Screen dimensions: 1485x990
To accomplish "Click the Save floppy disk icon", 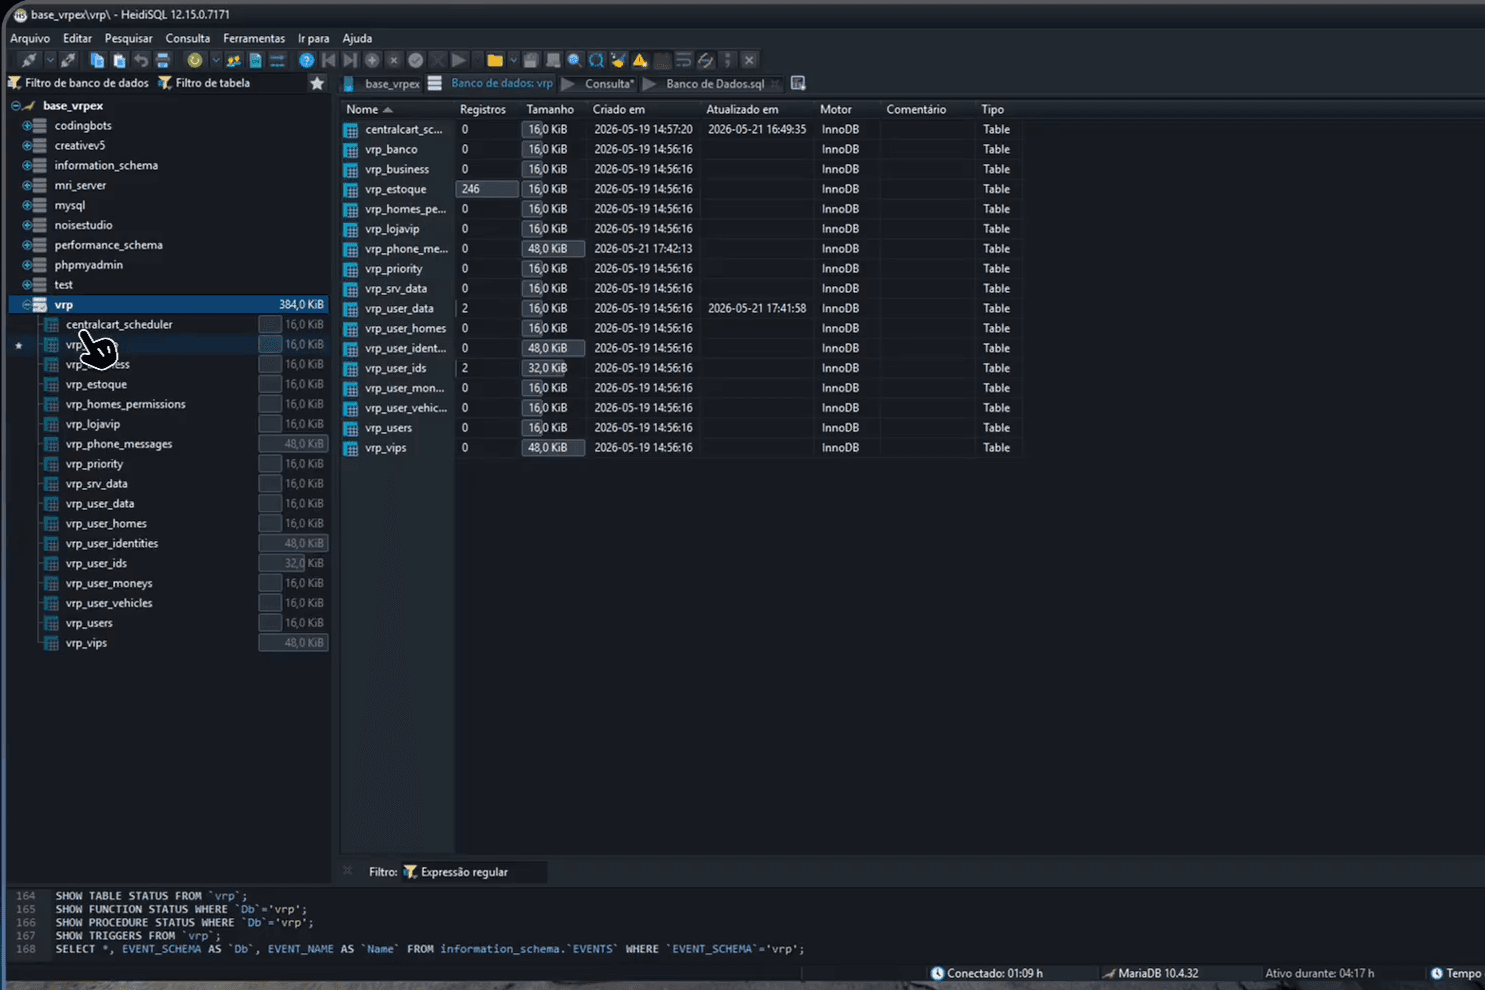I will click(x=531, y=60).
